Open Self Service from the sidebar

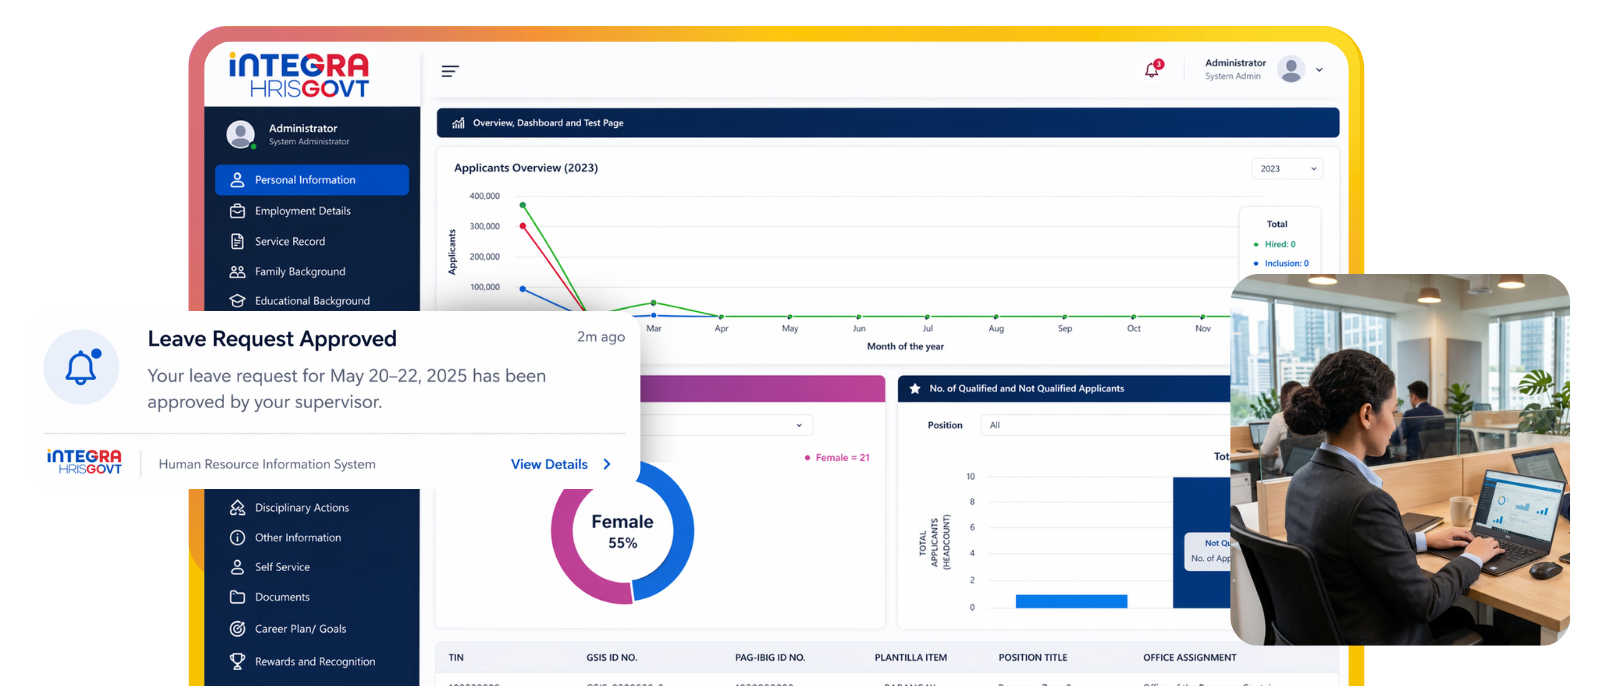pyautogui.click(x=282, y=567)
